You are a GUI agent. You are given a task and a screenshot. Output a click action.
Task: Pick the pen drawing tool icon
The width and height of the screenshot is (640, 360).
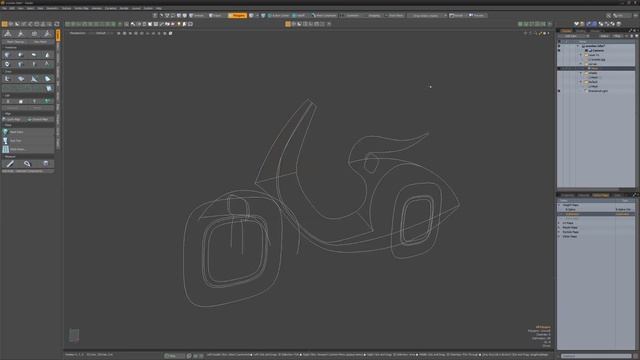(7, 78)
